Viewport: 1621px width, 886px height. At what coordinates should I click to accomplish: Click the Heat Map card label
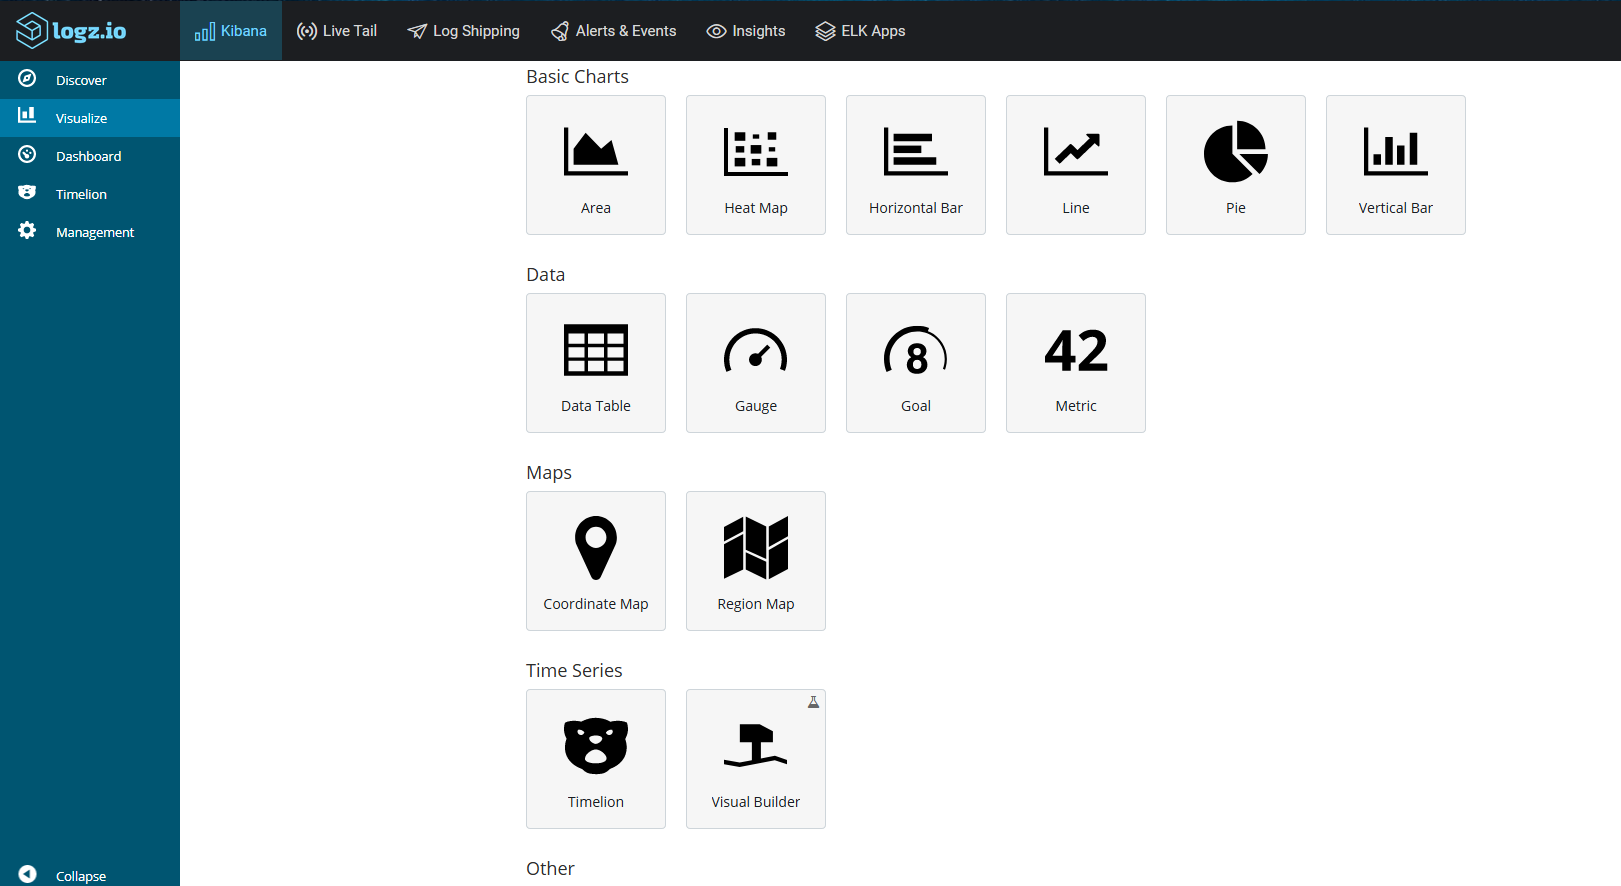(756, 208)
